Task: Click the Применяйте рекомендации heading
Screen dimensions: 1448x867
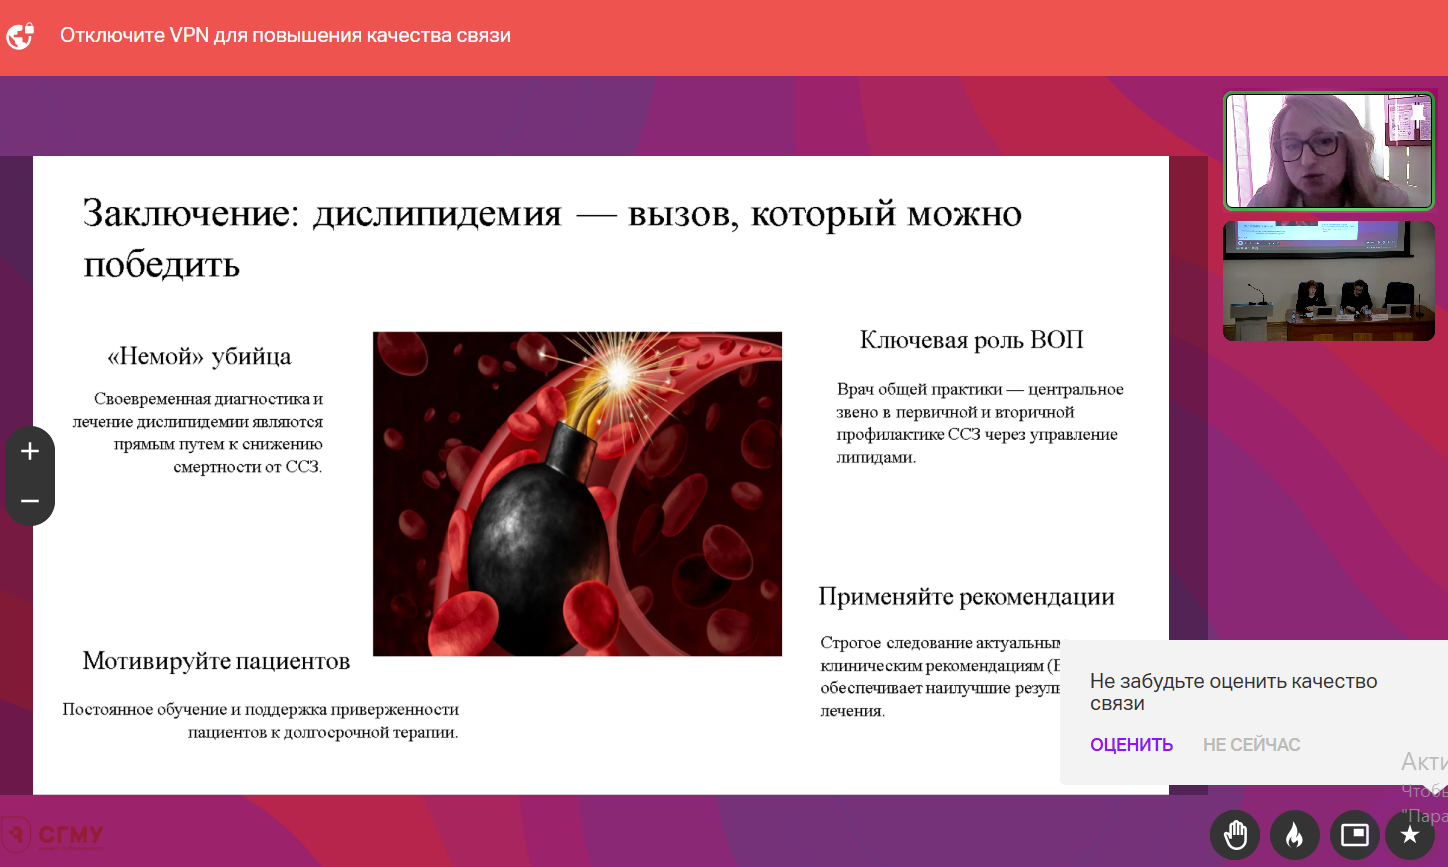Action: (966, 597)
